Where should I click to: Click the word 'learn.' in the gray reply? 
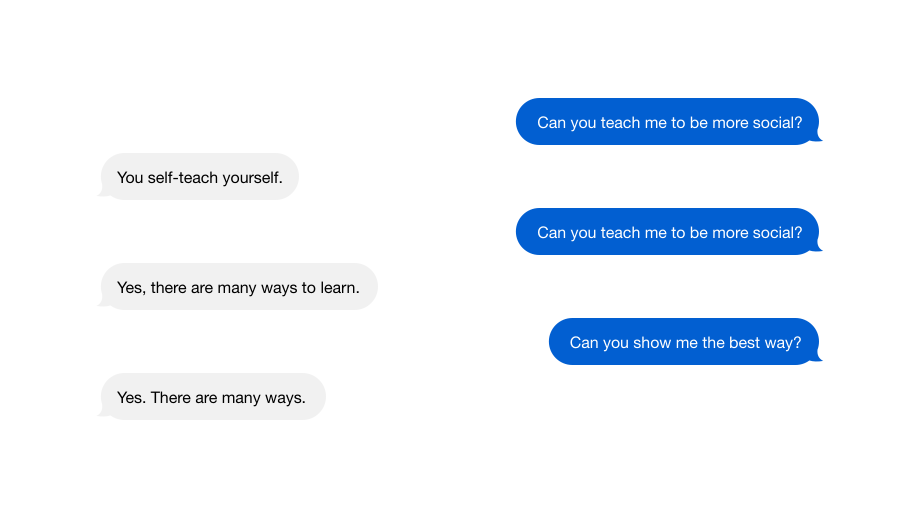tap(340, 287)
